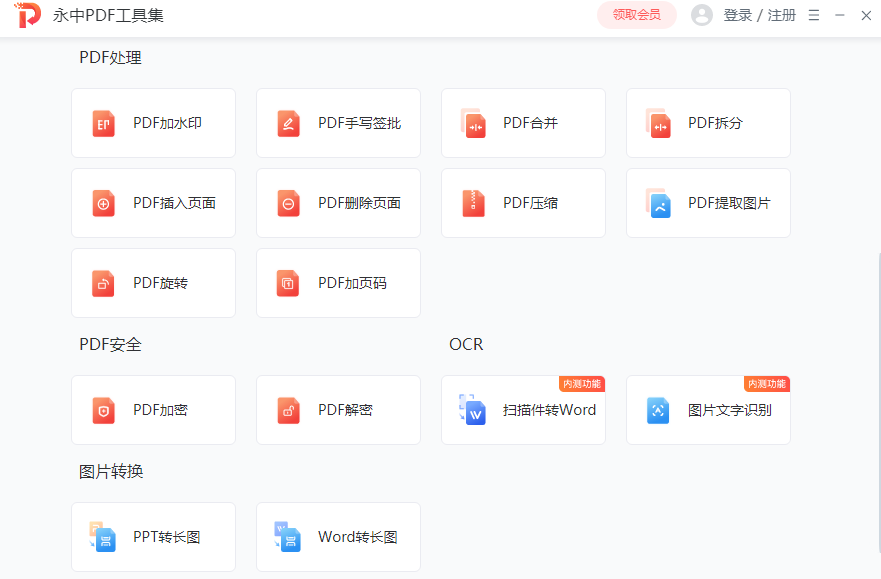Open the hamburger menu in title bar
This screenshot has width=881, height=579.
[814, 15]
